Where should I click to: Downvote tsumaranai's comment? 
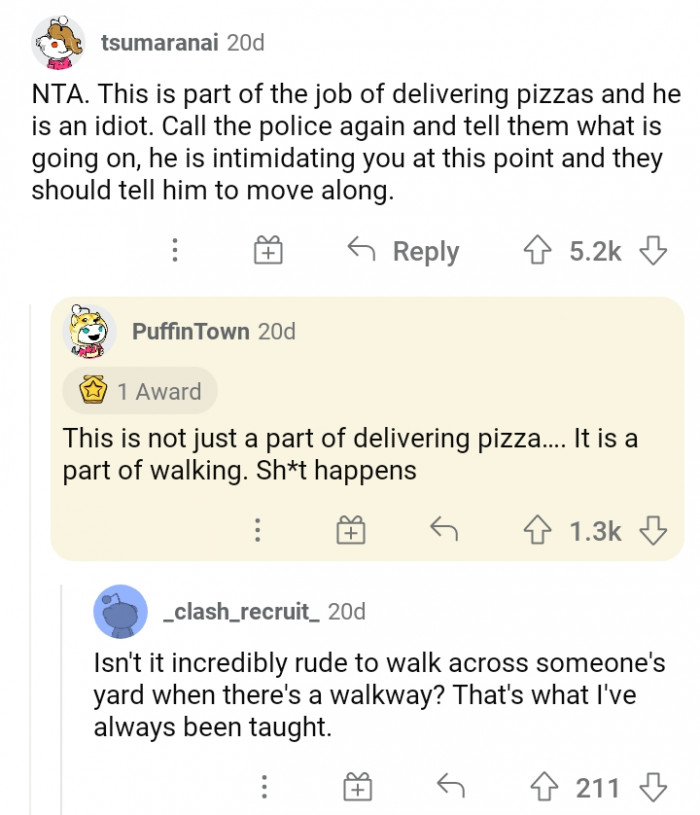[x=652, y=250]
